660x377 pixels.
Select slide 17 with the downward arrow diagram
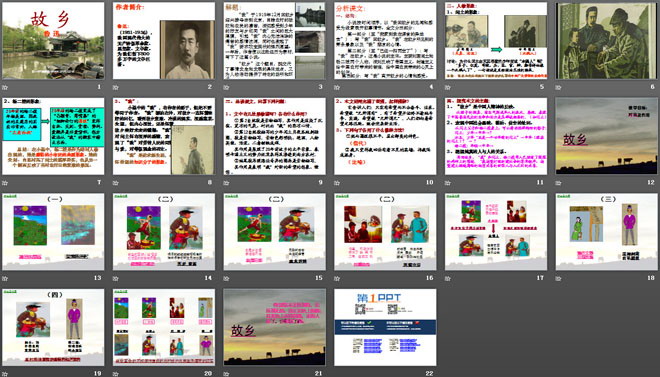click(x=496, y=232)
